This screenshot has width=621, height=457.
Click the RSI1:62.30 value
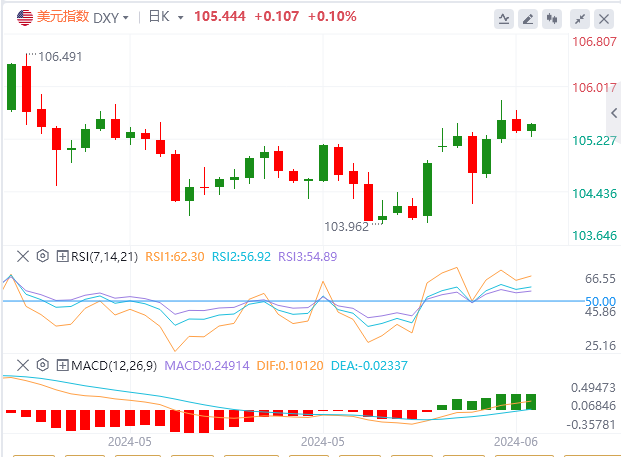(175, 257)
